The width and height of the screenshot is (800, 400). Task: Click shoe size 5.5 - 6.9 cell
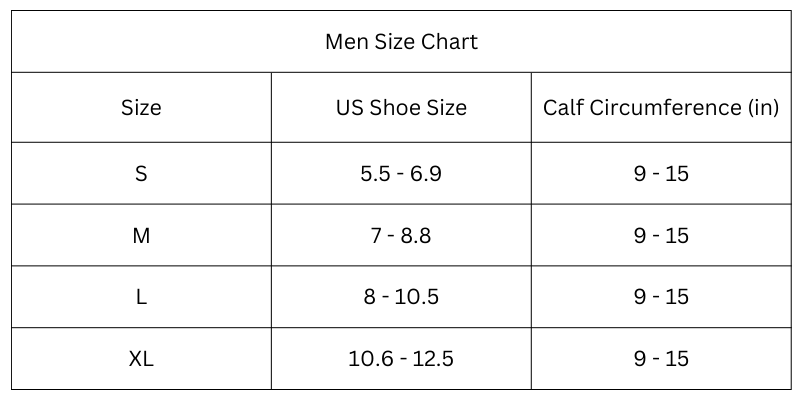pyautogui.click(x=401, y=173)
